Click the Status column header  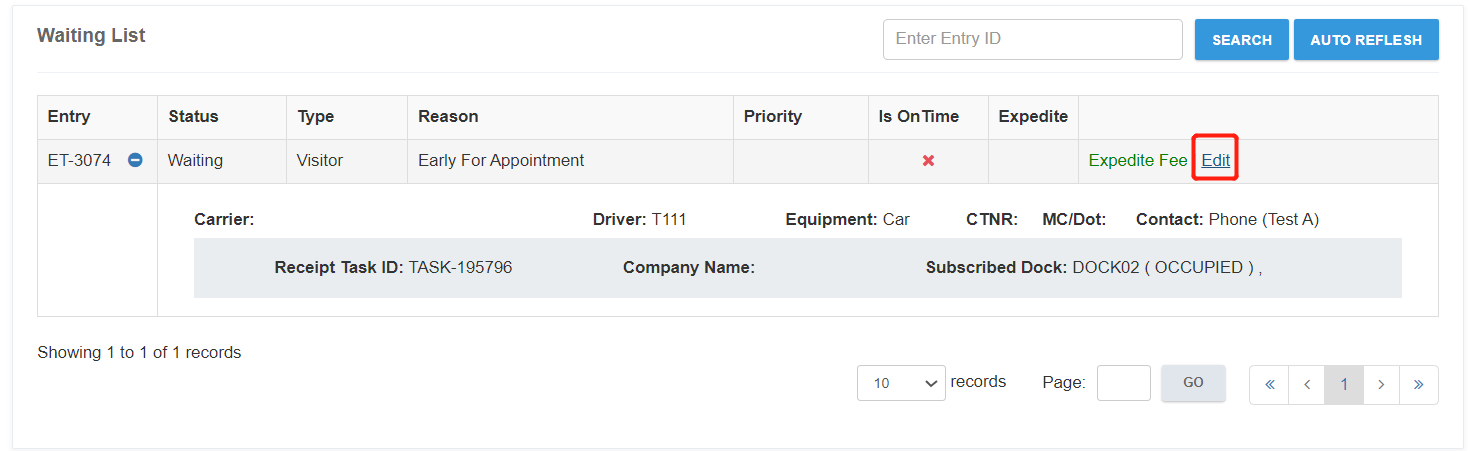pyautogui.click(x=193, y=116)
